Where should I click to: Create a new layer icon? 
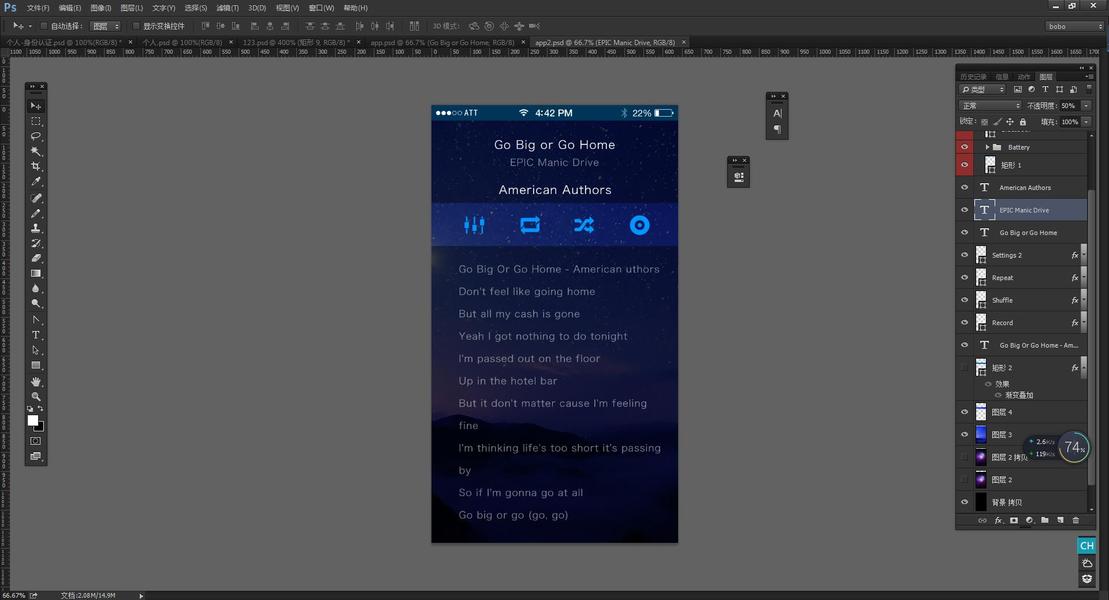(1060, 520)
